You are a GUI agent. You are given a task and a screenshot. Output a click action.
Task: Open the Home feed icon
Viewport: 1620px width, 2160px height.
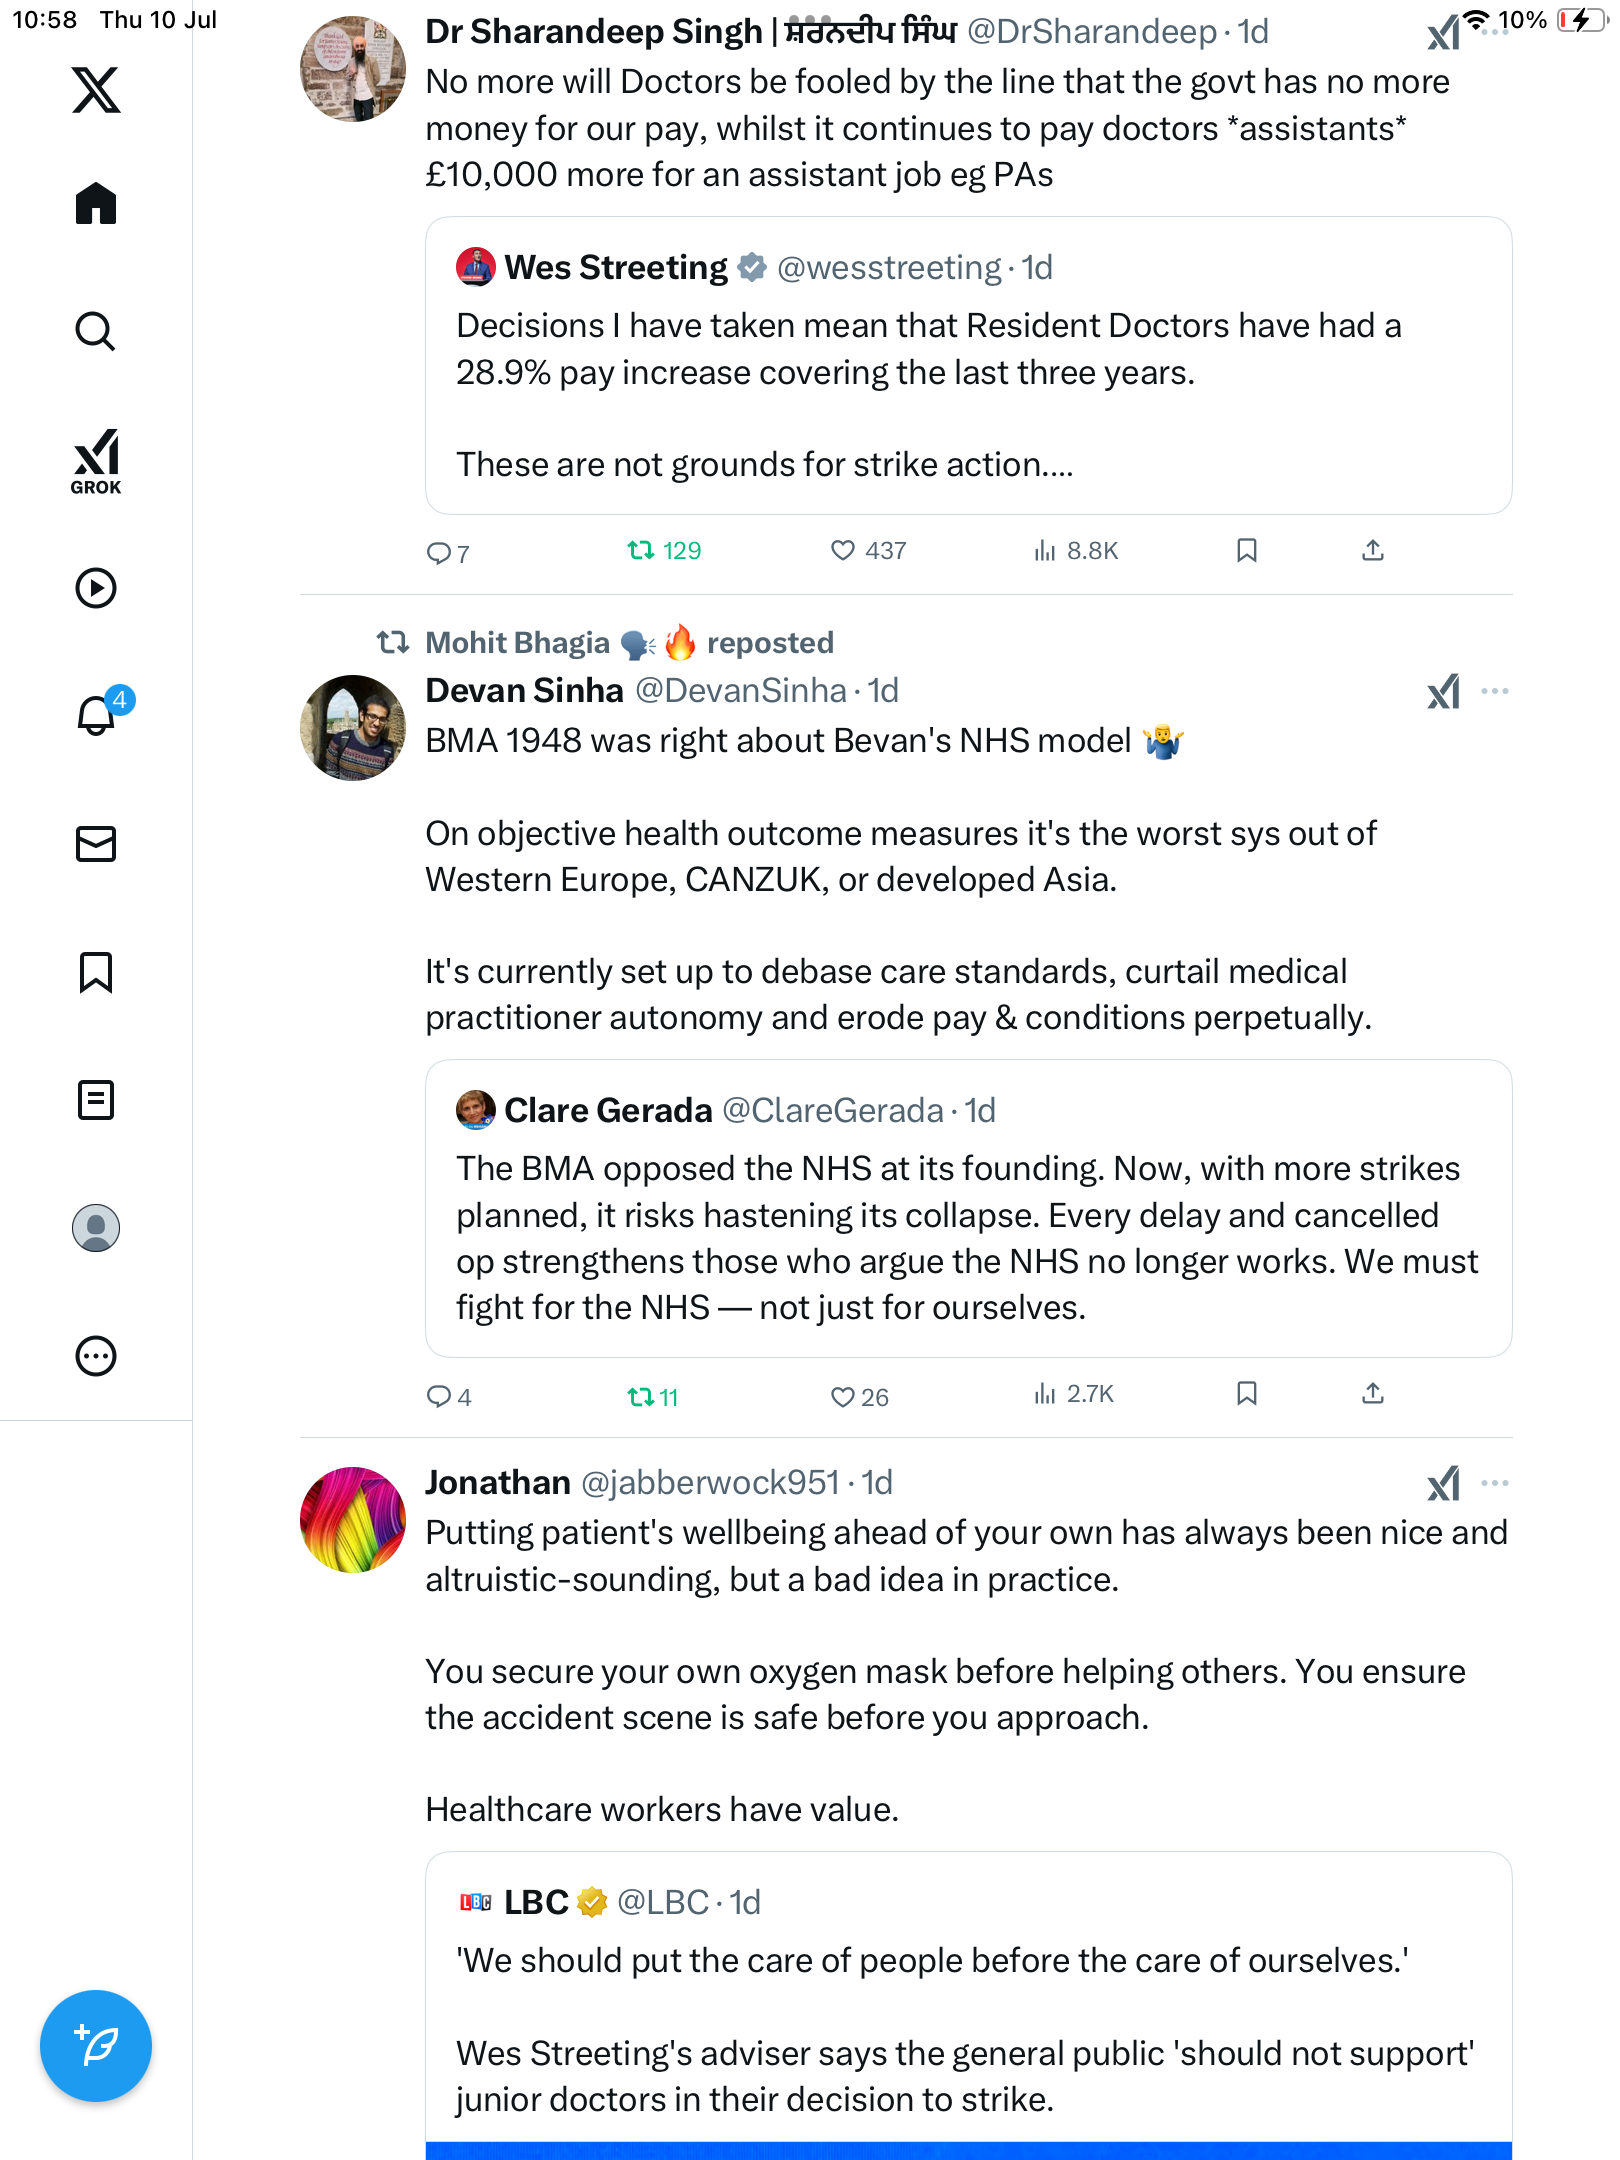point(96,203)
